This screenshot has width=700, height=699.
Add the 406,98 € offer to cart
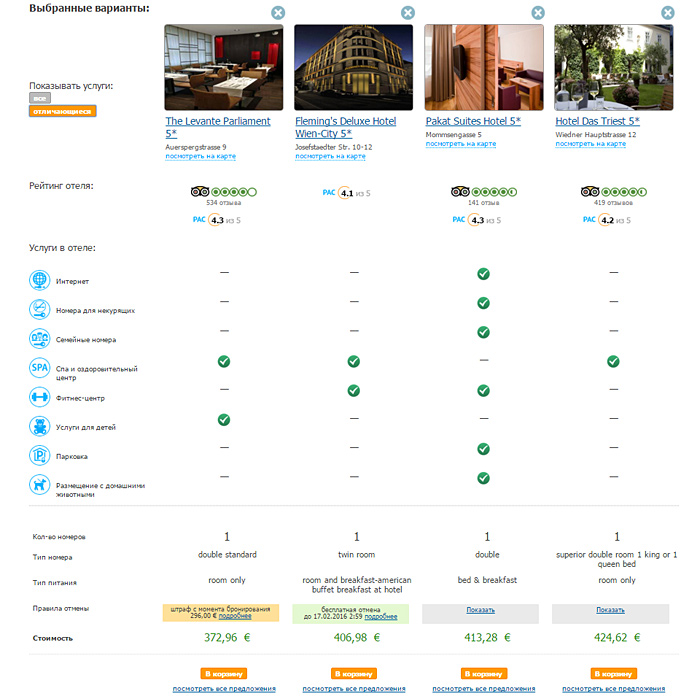tap(354, 674)
